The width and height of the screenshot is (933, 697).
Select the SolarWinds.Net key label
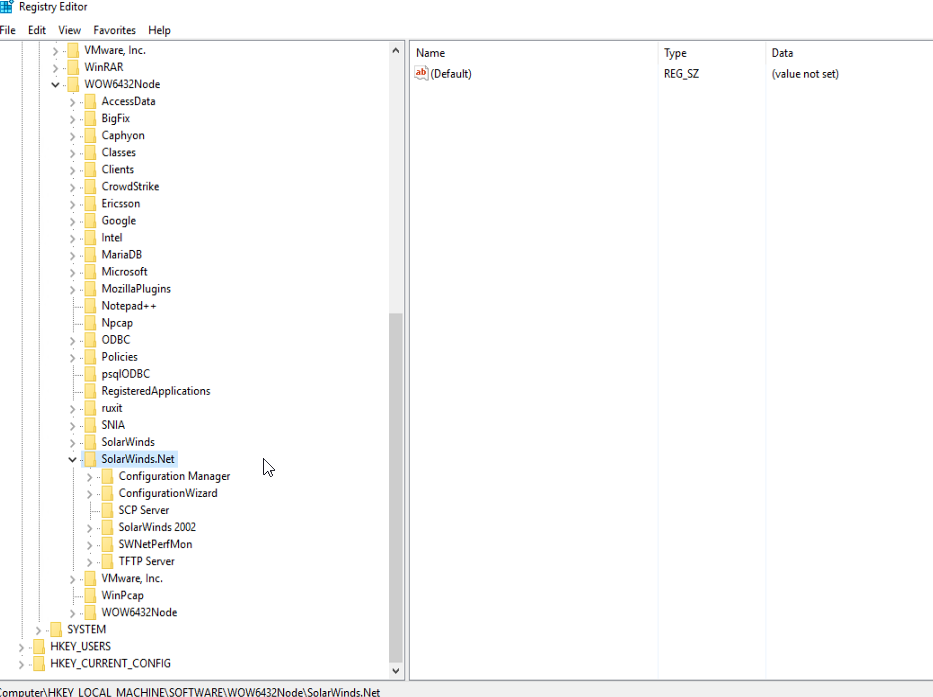[x=138, y=459]
